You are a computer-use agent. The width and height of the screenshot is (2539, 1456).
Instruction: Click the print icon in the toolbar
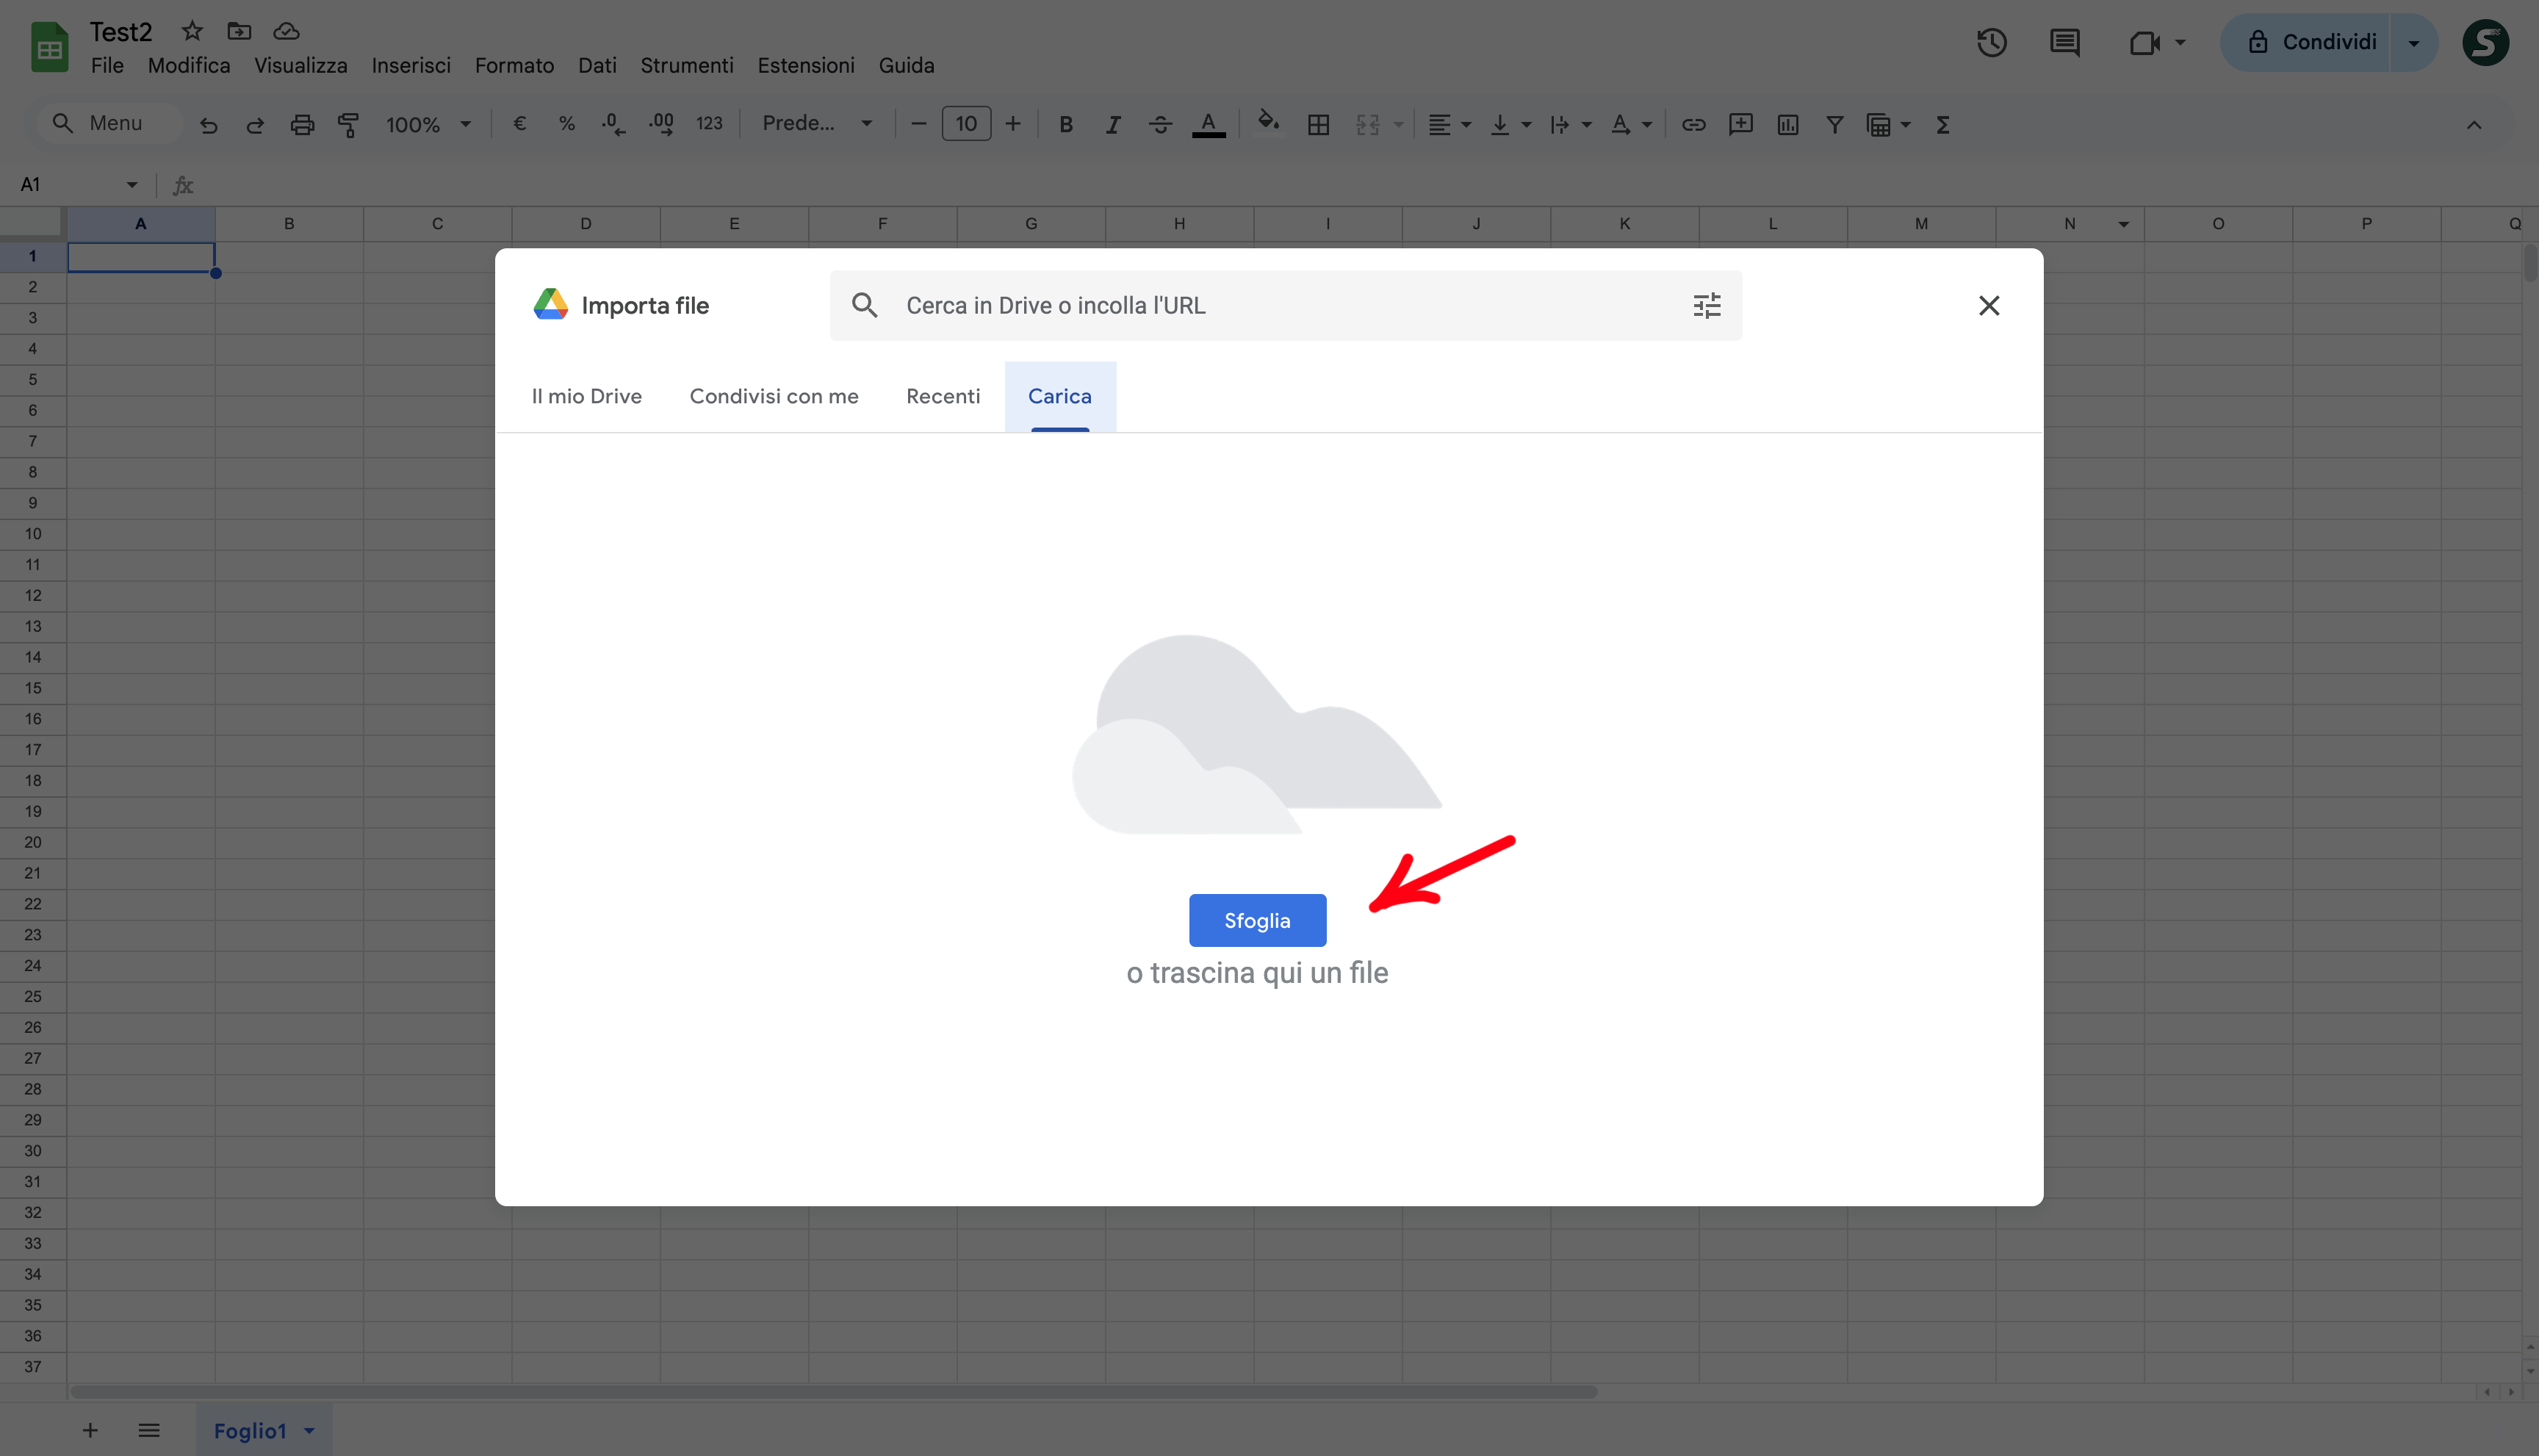[x=302, y=124]
